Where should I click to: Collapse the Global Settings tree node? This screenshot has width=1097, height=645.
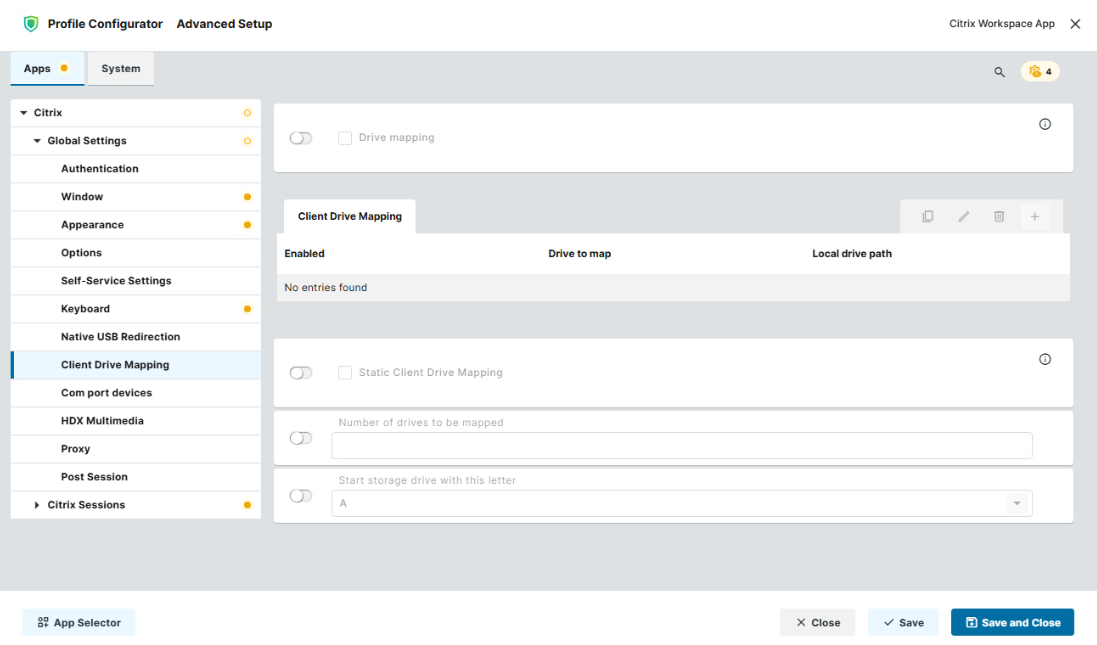click(x=37, y=141)
